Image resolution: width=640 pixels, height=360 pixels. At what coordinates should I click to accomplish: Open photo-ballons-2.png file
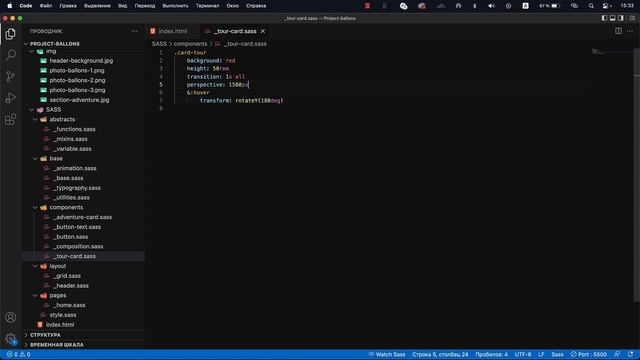[77, 80]
